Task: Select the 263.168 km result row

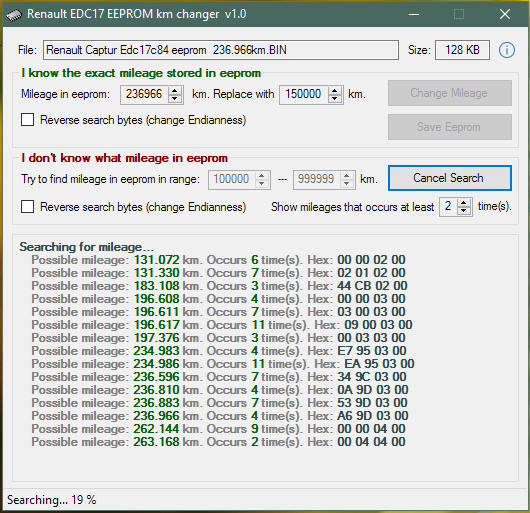Action: click(x=218, y=442)
